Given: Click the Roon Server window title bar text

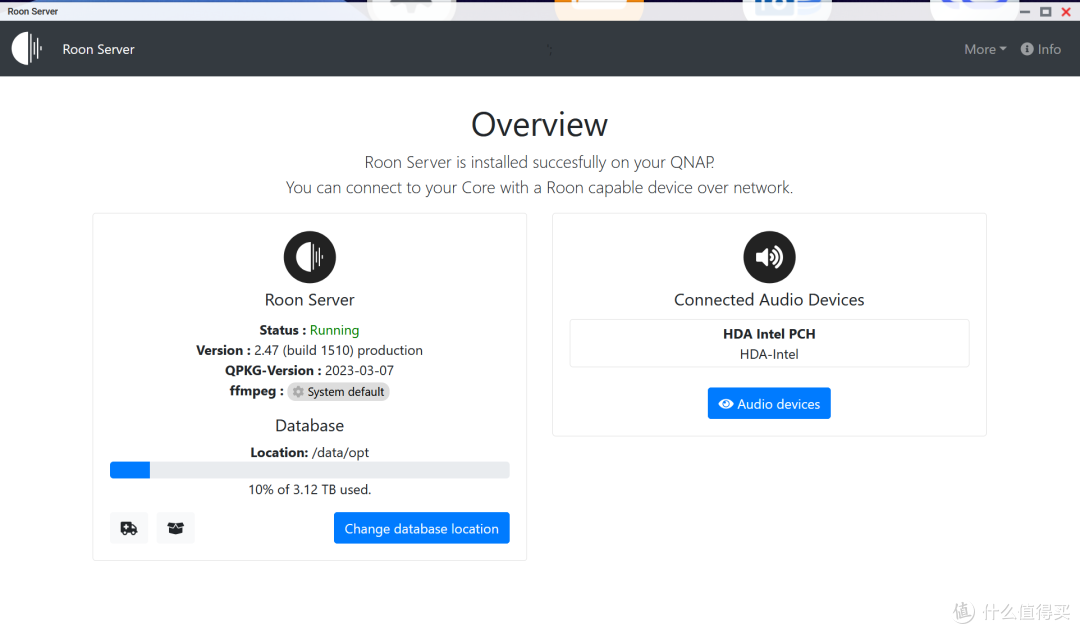Looking at the screenshot, I should click(32, 11).
